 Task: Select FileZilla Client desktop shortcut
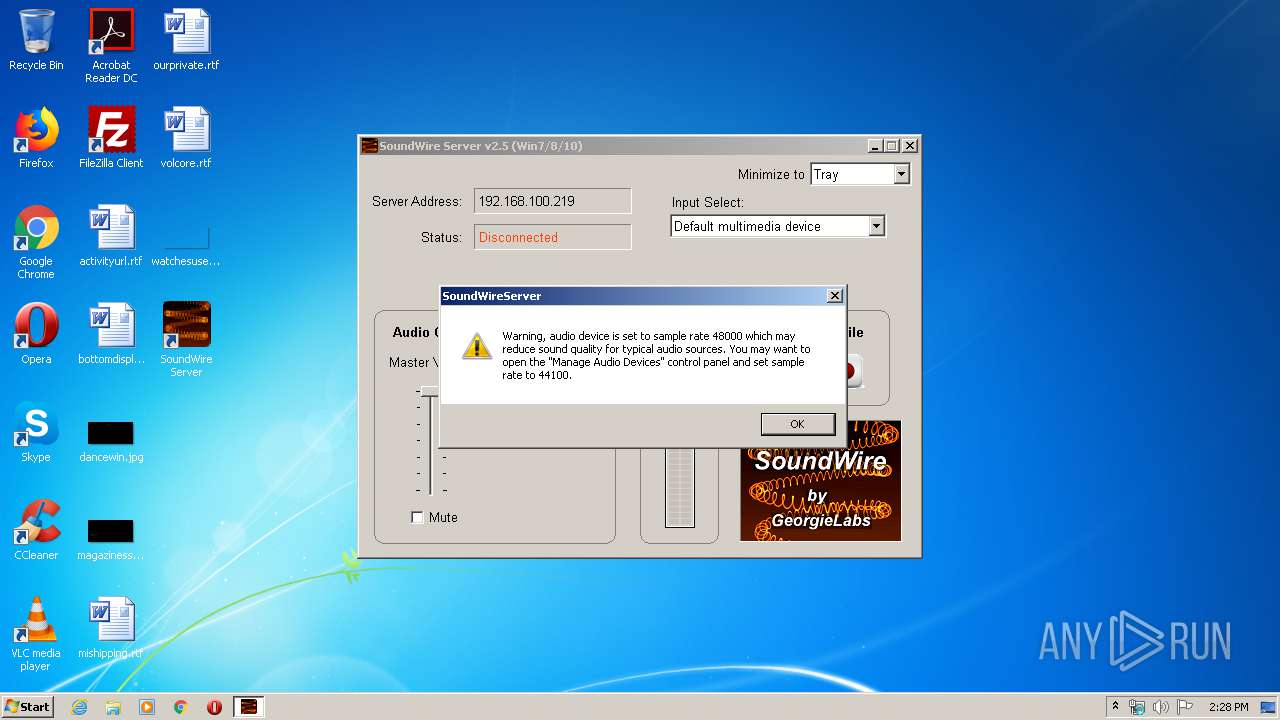[x=111, y=139]
